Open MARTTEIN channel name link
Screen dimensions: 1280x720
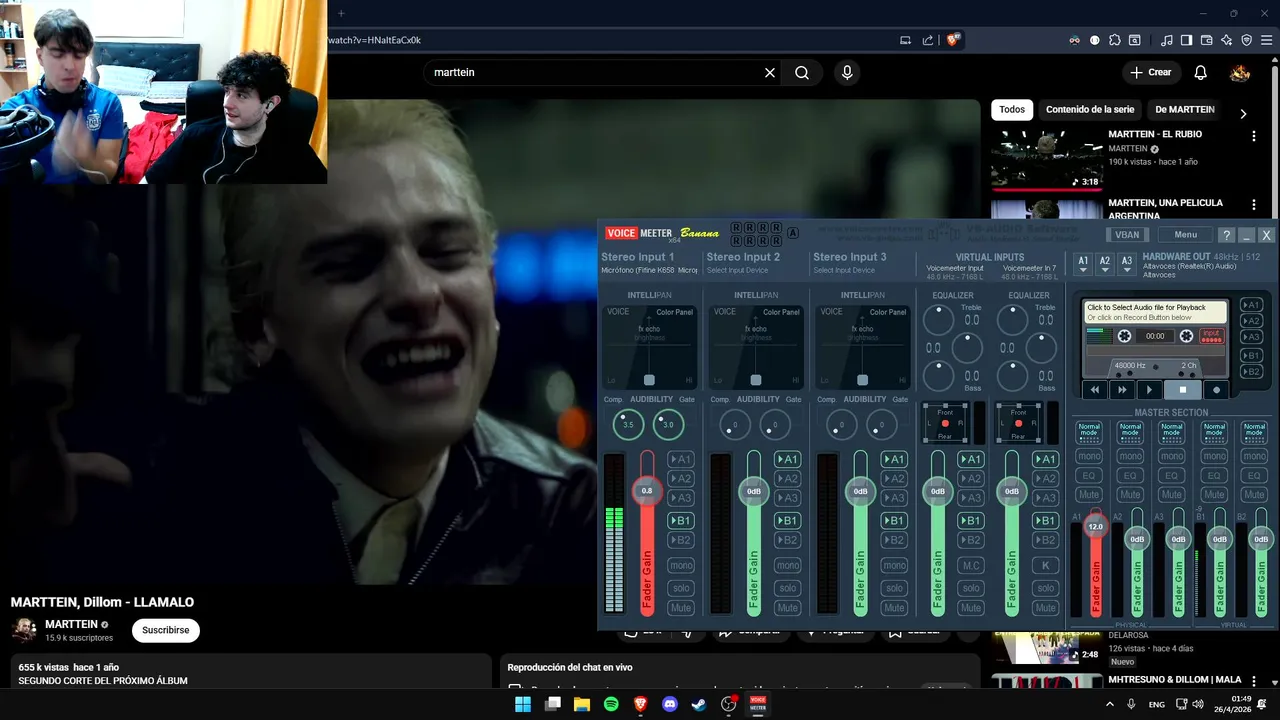[x=71, y=624]
